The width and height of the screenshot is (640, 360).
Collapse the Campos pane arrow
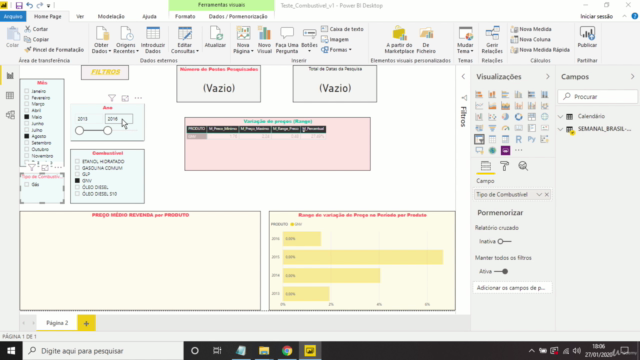(x=632, y=77)
